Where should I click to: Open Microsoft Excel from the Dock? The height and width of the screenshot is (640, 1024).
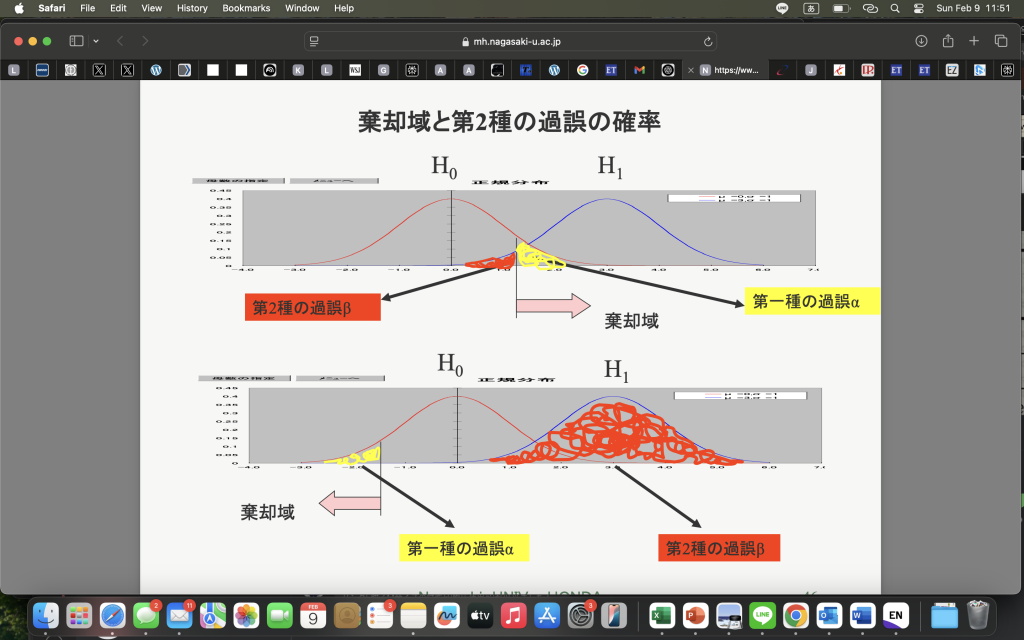pos(663,615)
